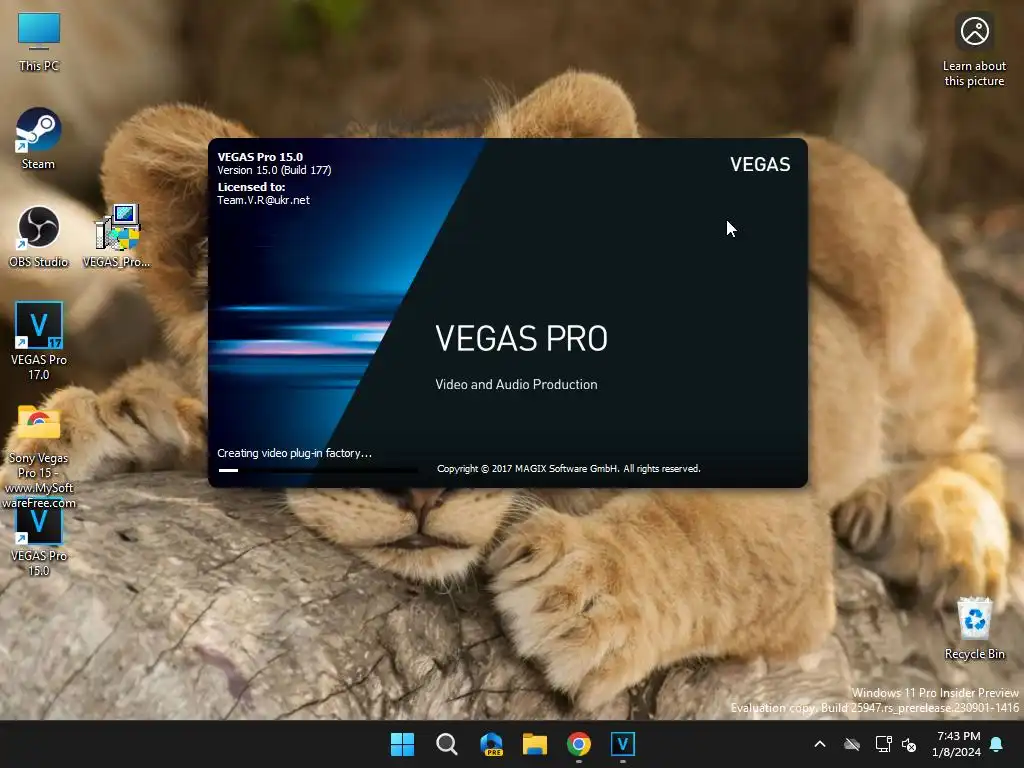1024x768 pixels.
Task: Click VEGAS Pro taskbar button
Action: coord(623,744)
